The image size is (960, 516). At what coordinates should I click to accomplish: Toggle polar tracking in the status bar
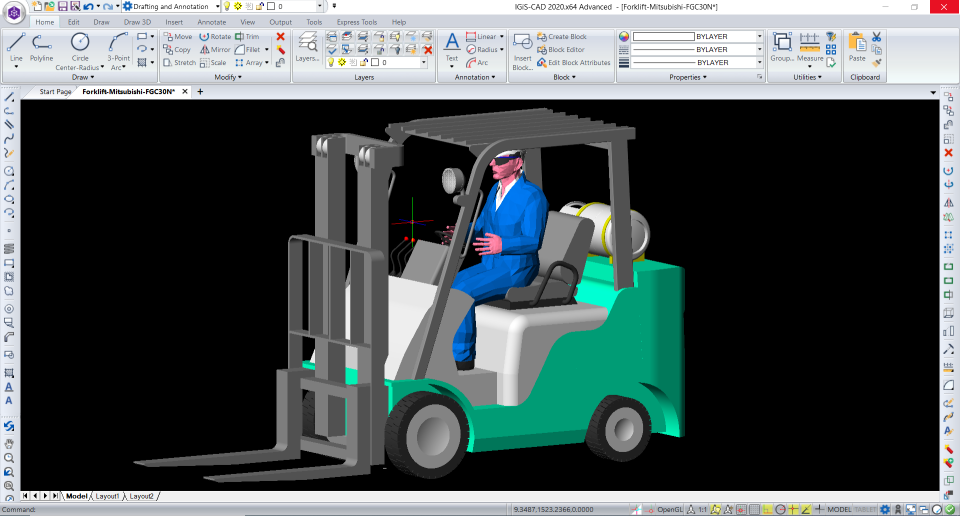coord(780,509)
